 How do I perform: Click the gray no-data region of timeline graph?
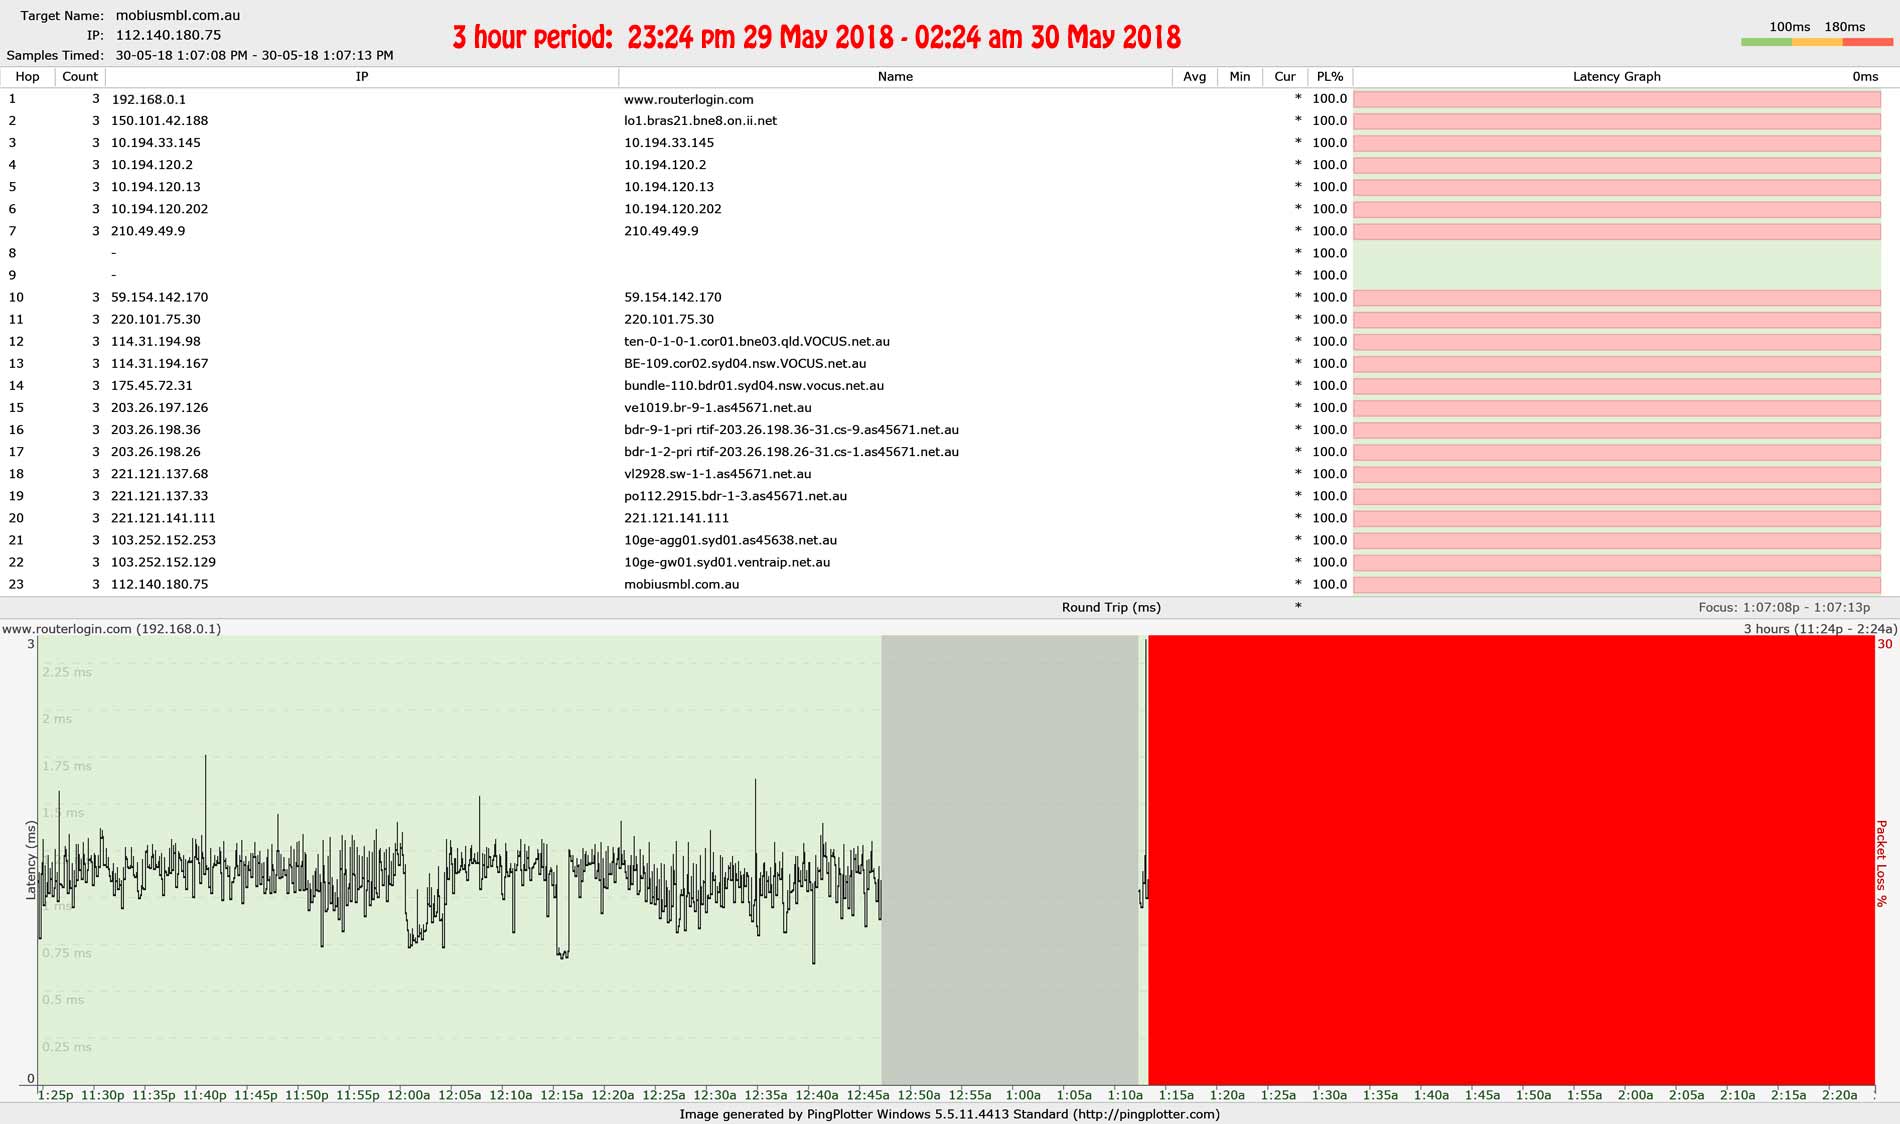tap(1009, 860)
